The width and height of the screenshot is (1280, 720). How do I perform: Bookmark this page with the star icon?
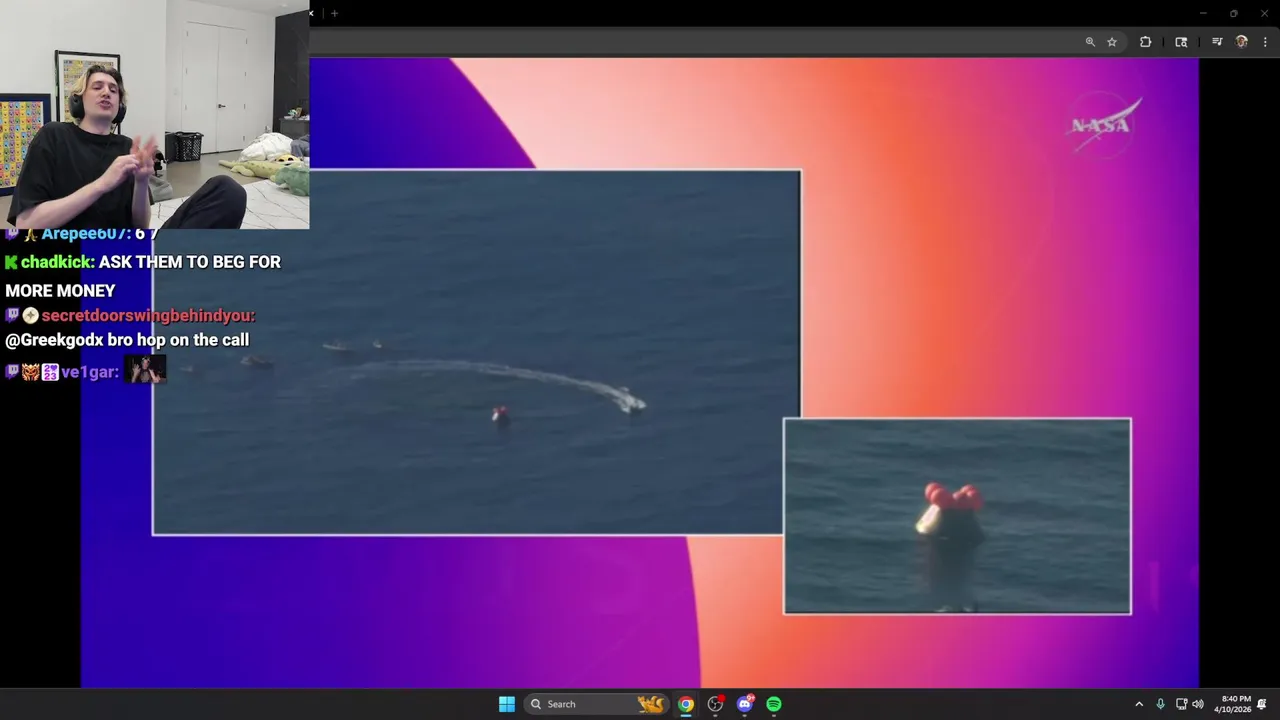tap(1112, 42)
